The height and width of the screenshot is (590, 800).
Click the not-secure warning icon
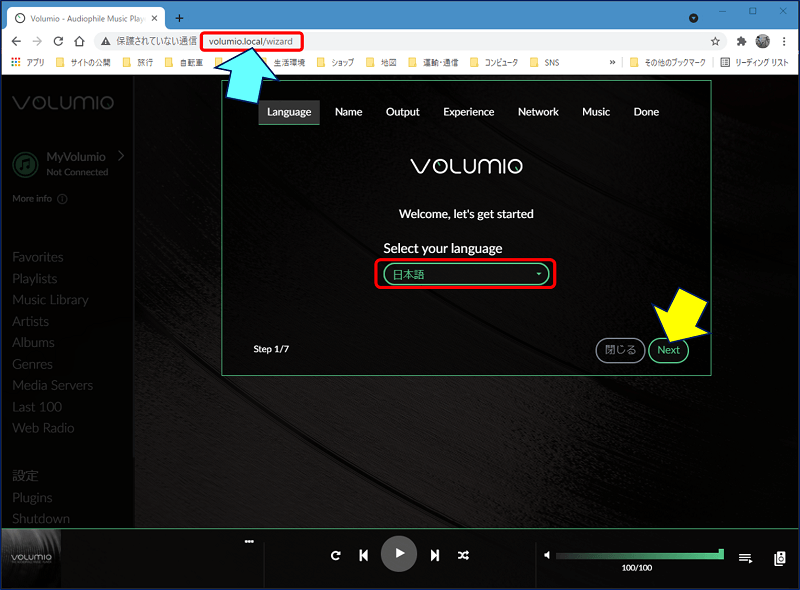(105, 41)
